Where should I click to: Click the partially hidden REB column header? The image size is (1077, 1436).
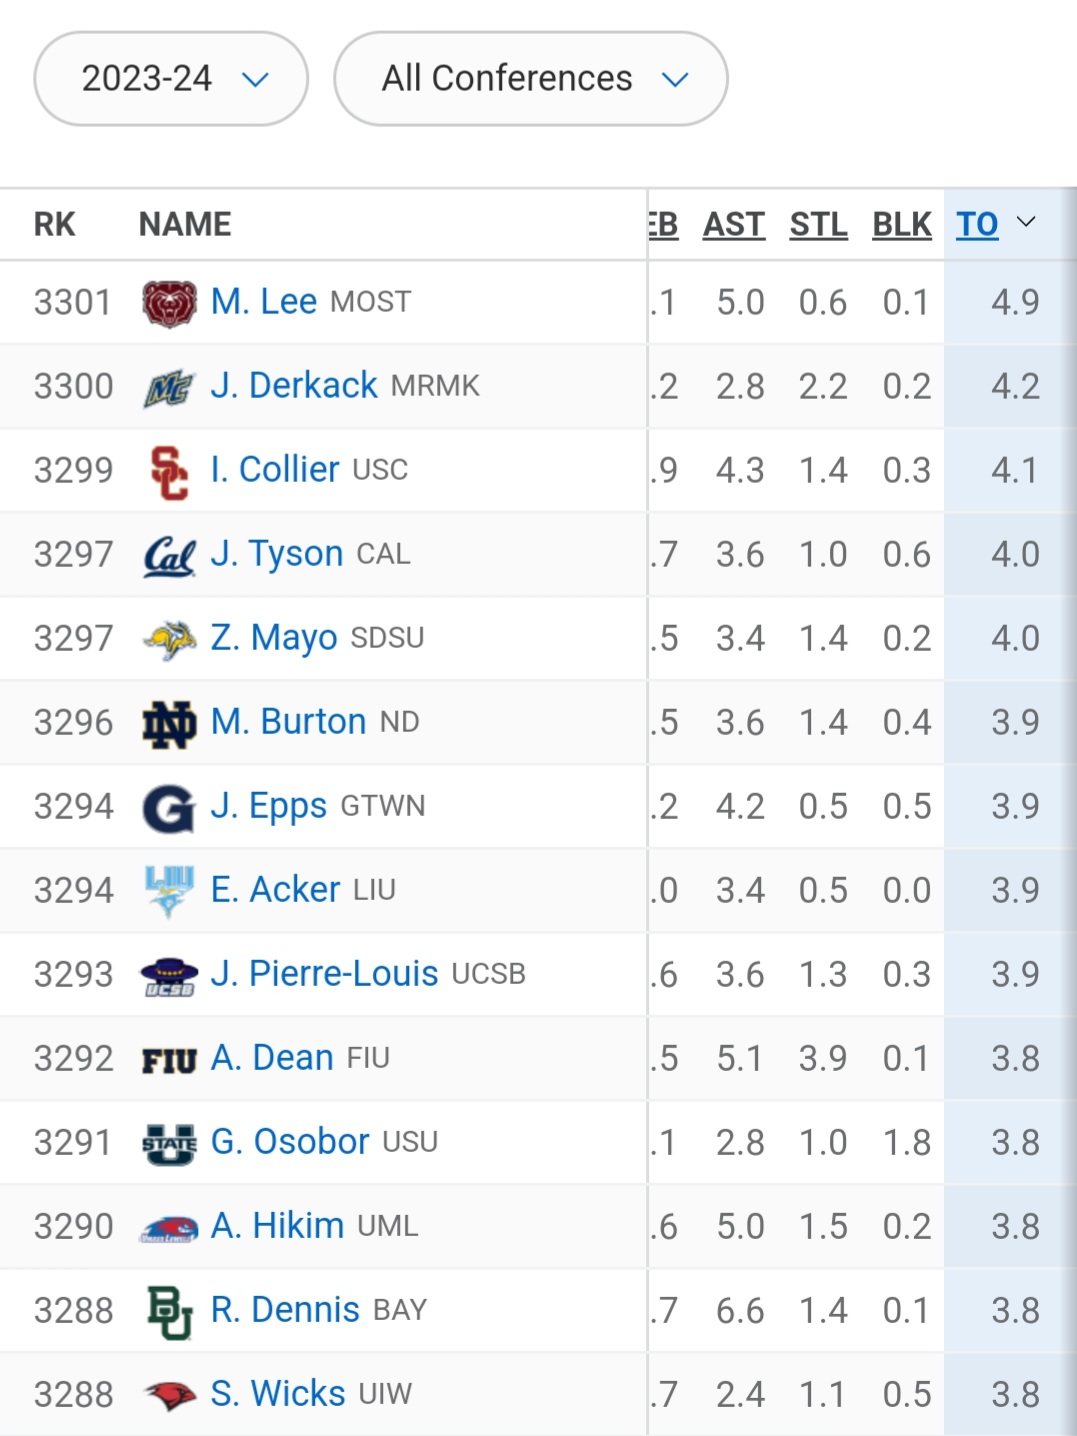pyautogui.click(x=663, y=225)
